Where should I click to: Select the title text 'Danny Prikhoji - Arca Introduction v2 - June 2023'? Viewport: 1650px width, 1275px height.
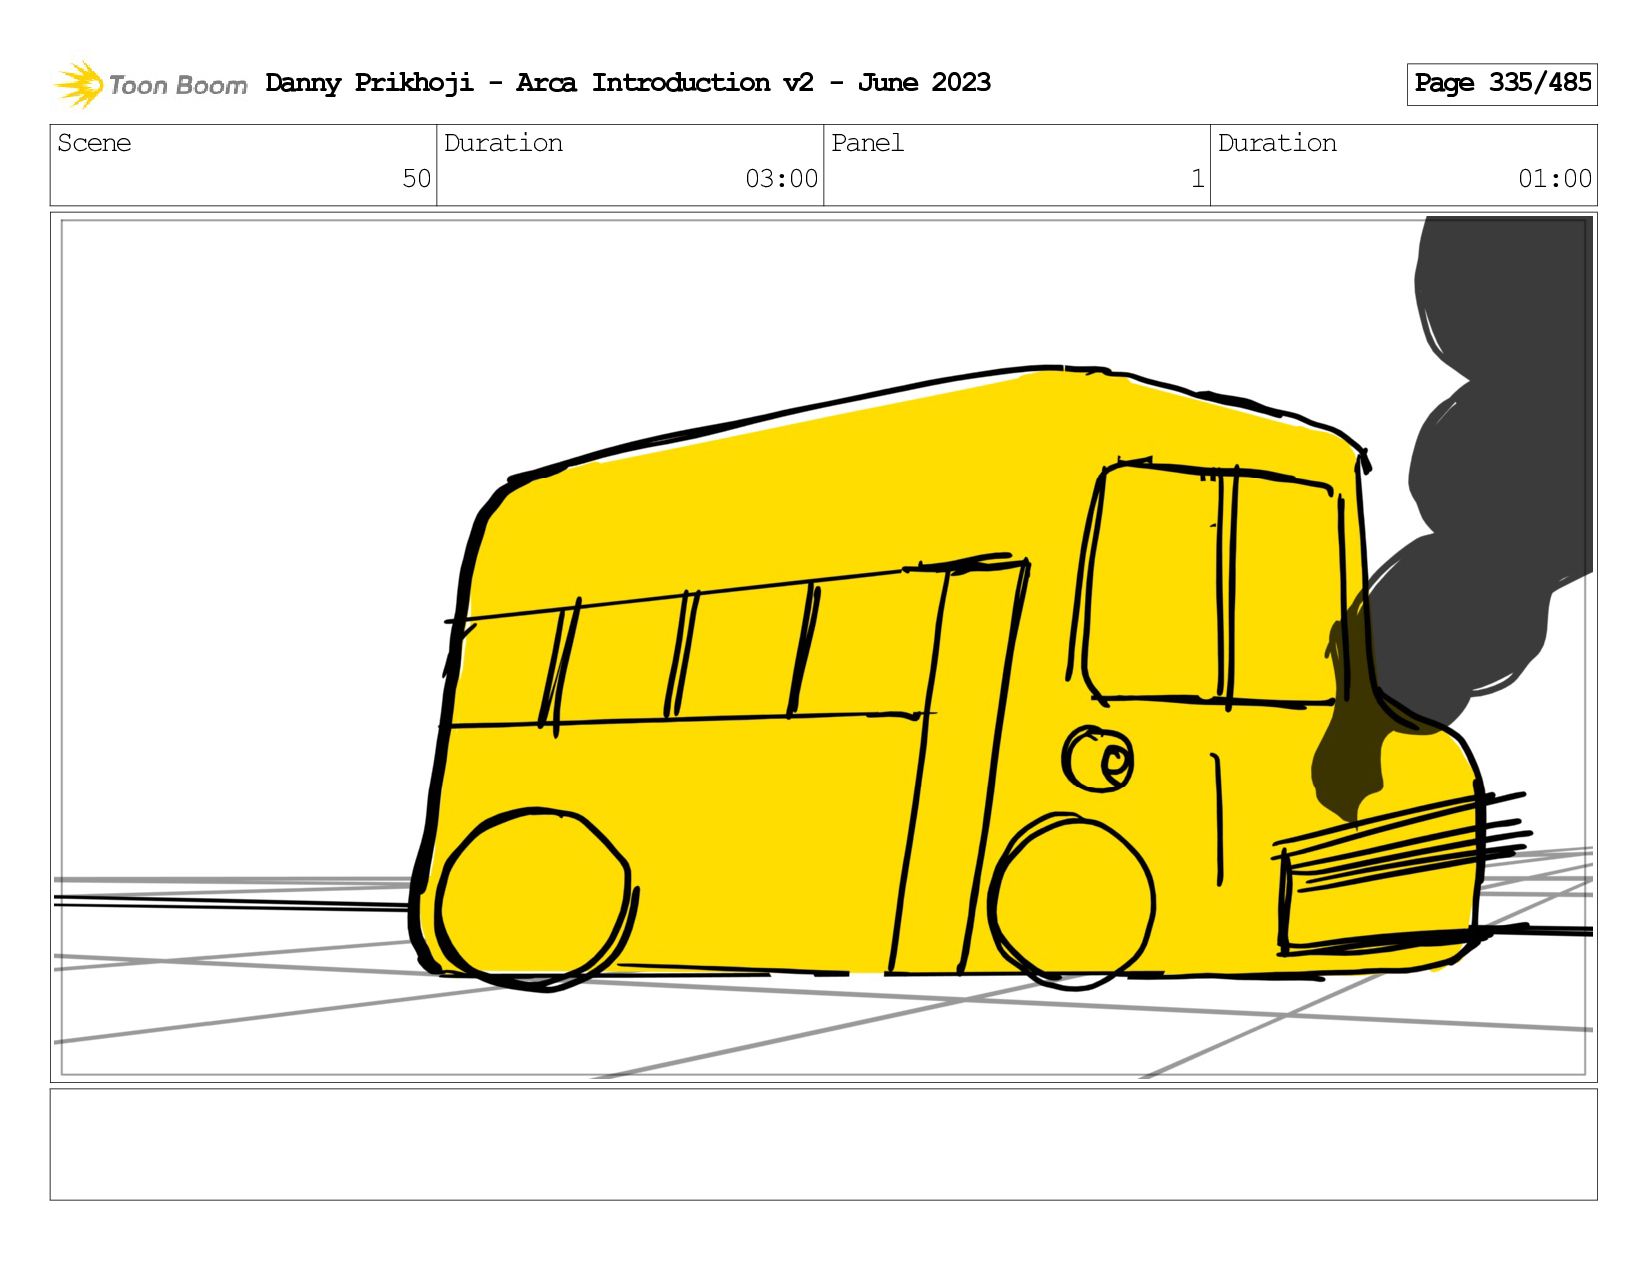coord(628,83)
